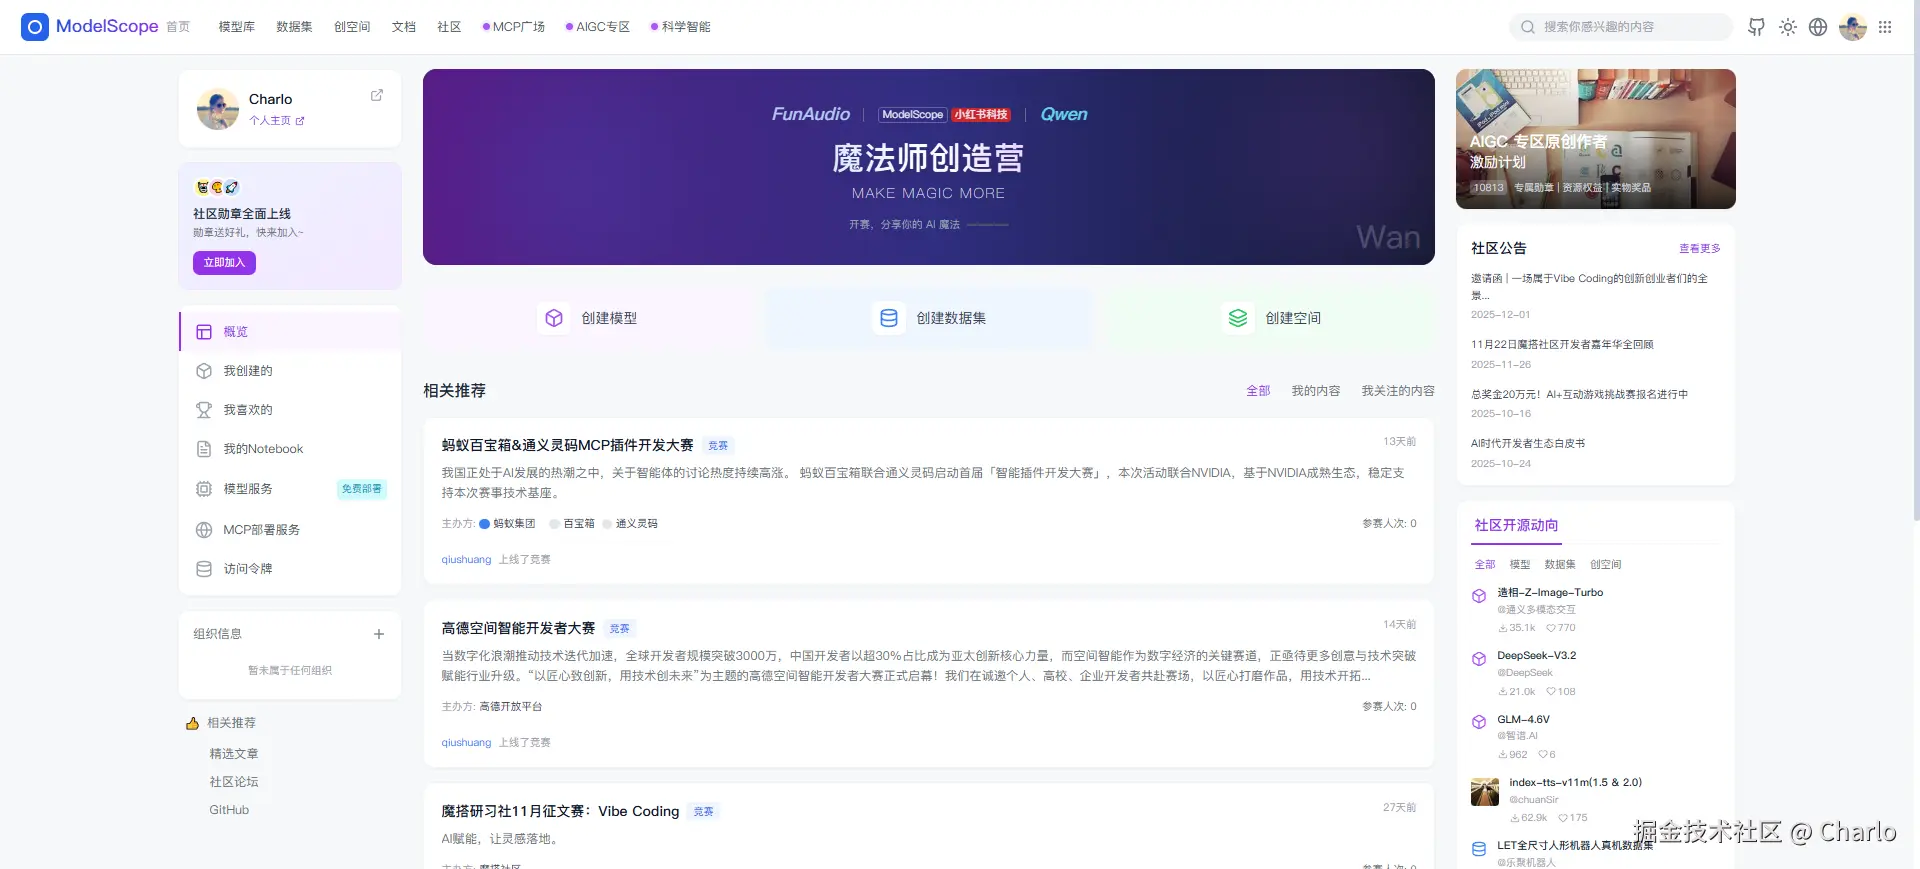Screen dimensions: 1920x869
Task: Click the search input field
Action: point(1620,27)
